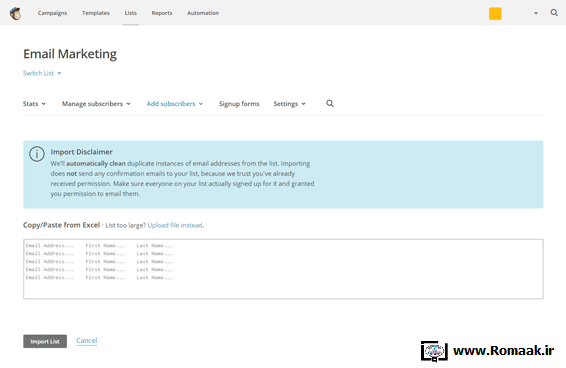Click the list search magnifier icon
The height and width of the screenshot is (368, 566).
[x=330, y=104]
